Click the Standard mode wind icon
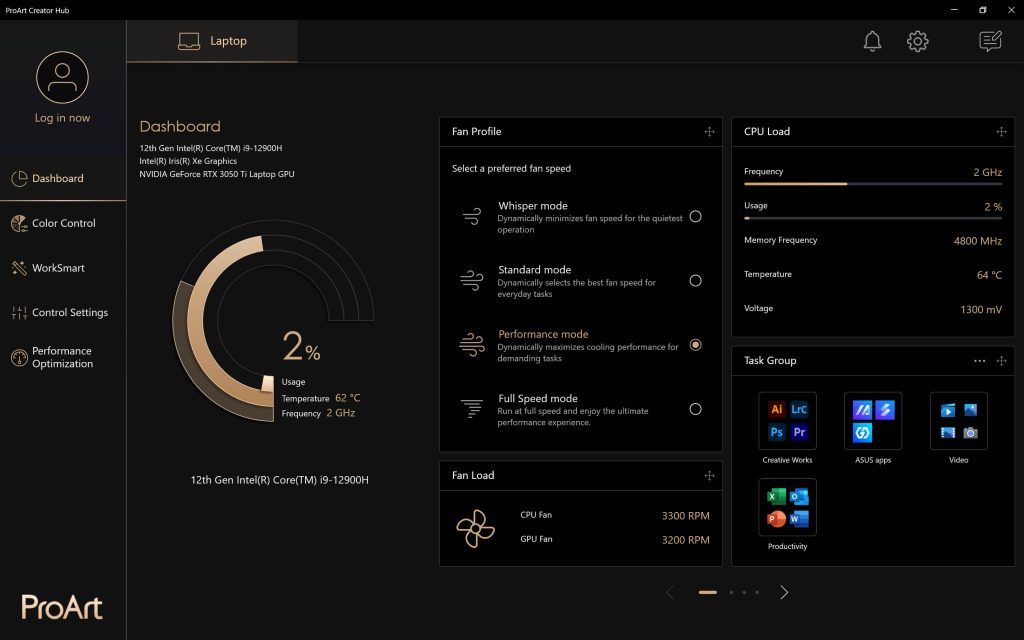The image size is (1024, 640). tap(472, 280)
